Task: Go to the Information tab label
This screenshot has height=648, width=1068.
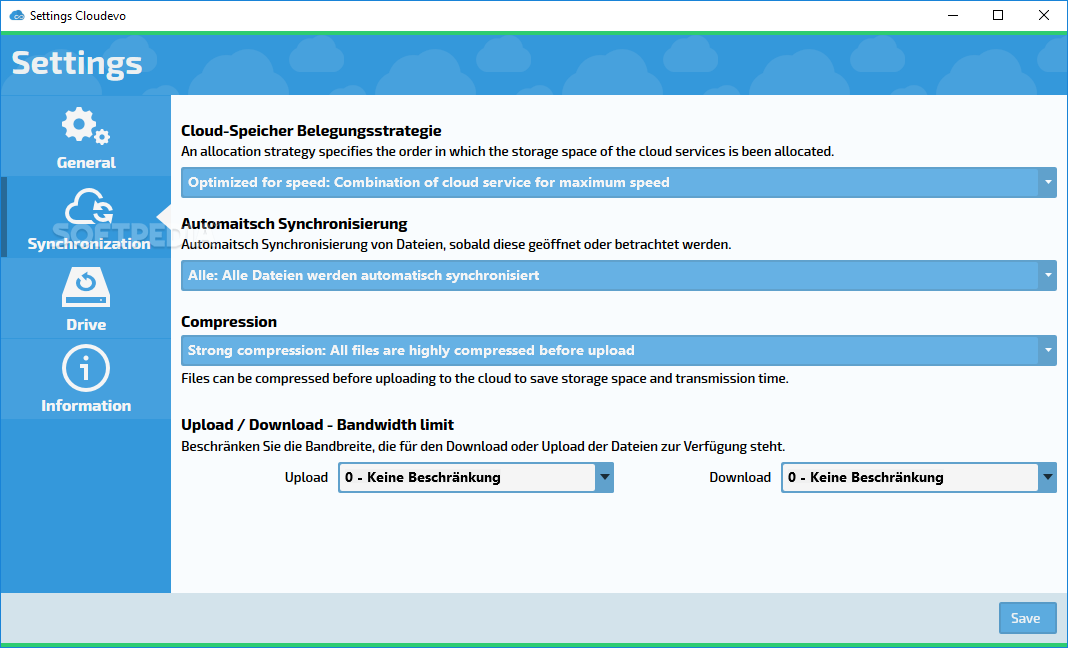Action: coord(86,405)
